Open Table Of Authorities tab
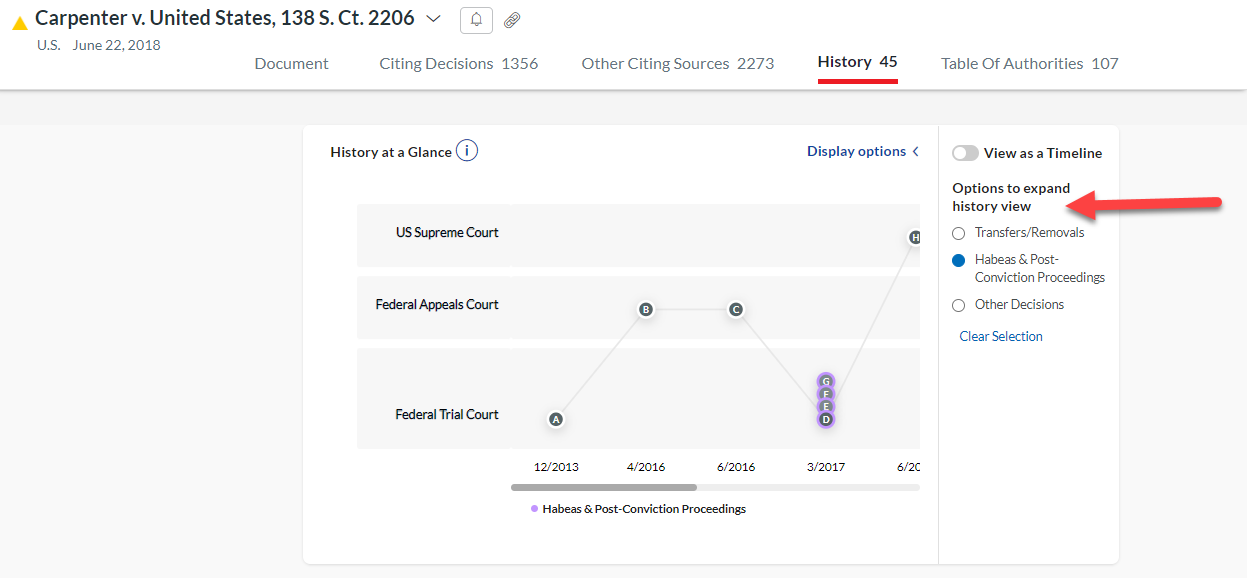 (1029, 63)
